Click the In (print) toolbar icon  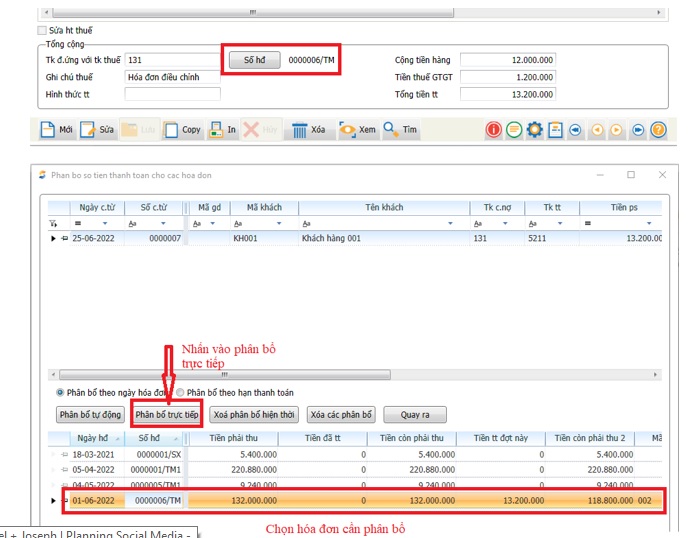click(x=216, y=130)
